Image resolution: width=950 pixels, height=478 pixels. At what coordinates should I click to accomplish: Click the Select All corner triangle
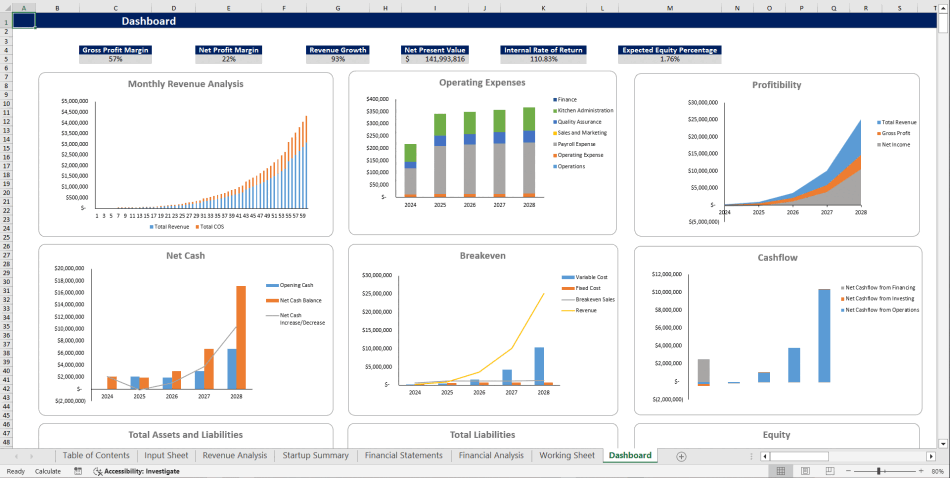click(x=5, y=8)
